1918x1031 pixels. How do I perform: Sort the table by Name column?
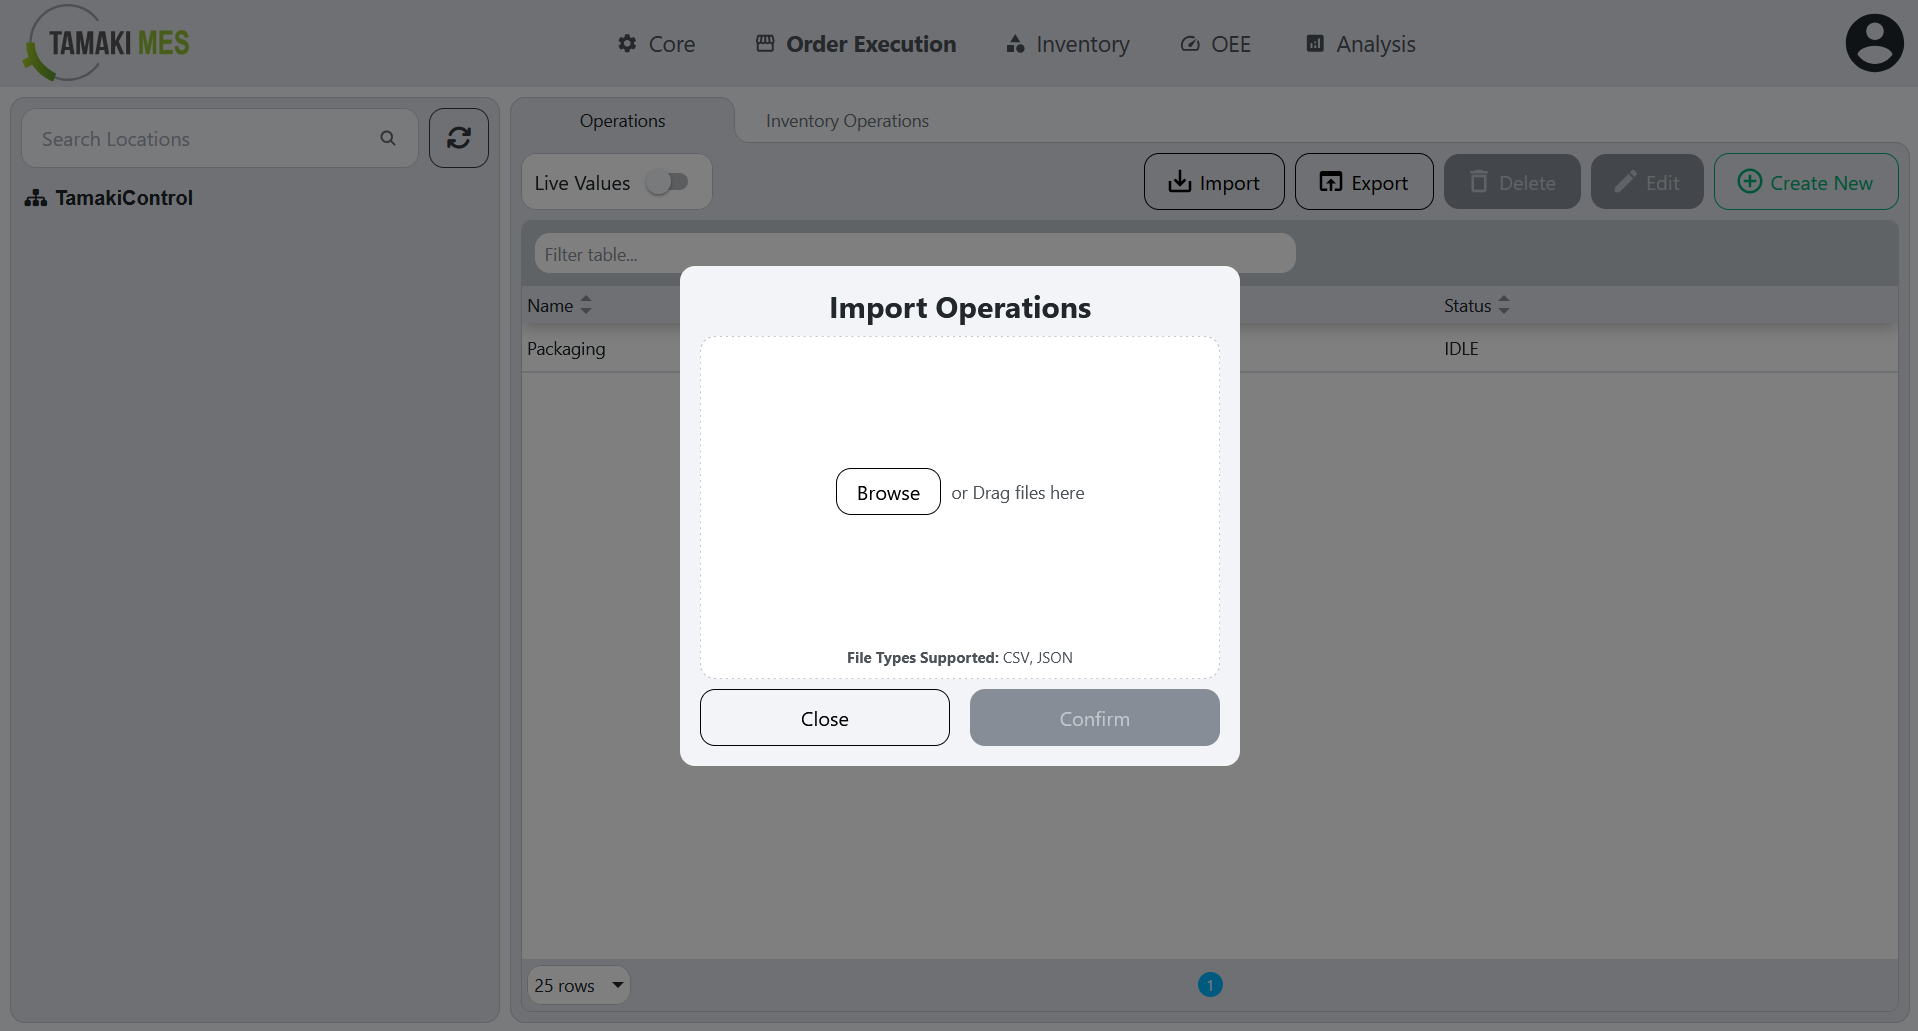point(586,305)
